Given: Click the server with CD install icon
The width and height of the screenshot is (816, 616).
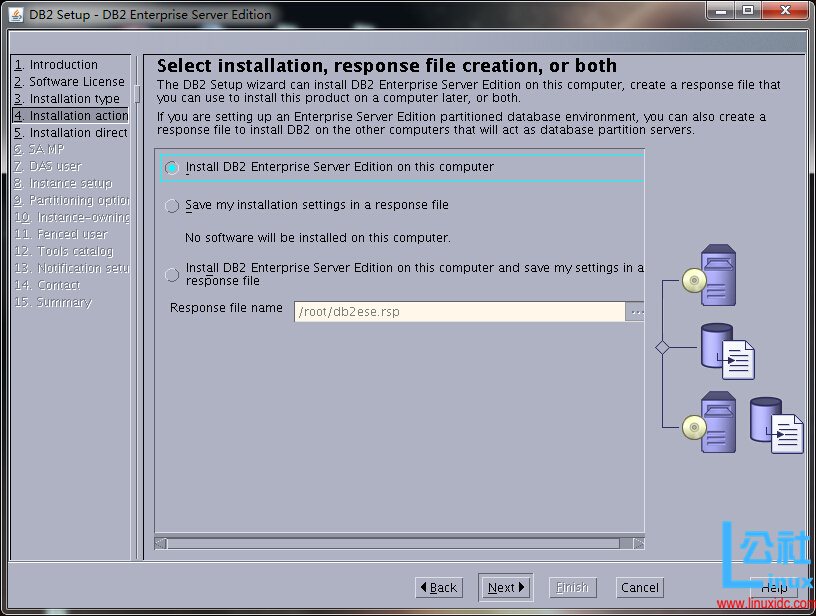Looking at the screenshot, I should point(711,274).
